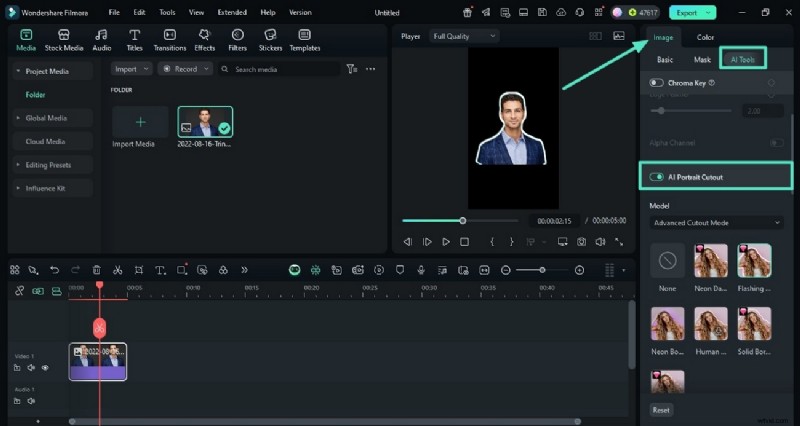The height and width of the screenshot is (426, 800).
Task: Take a snapshot with the camera icon
Action: [581, 242]
